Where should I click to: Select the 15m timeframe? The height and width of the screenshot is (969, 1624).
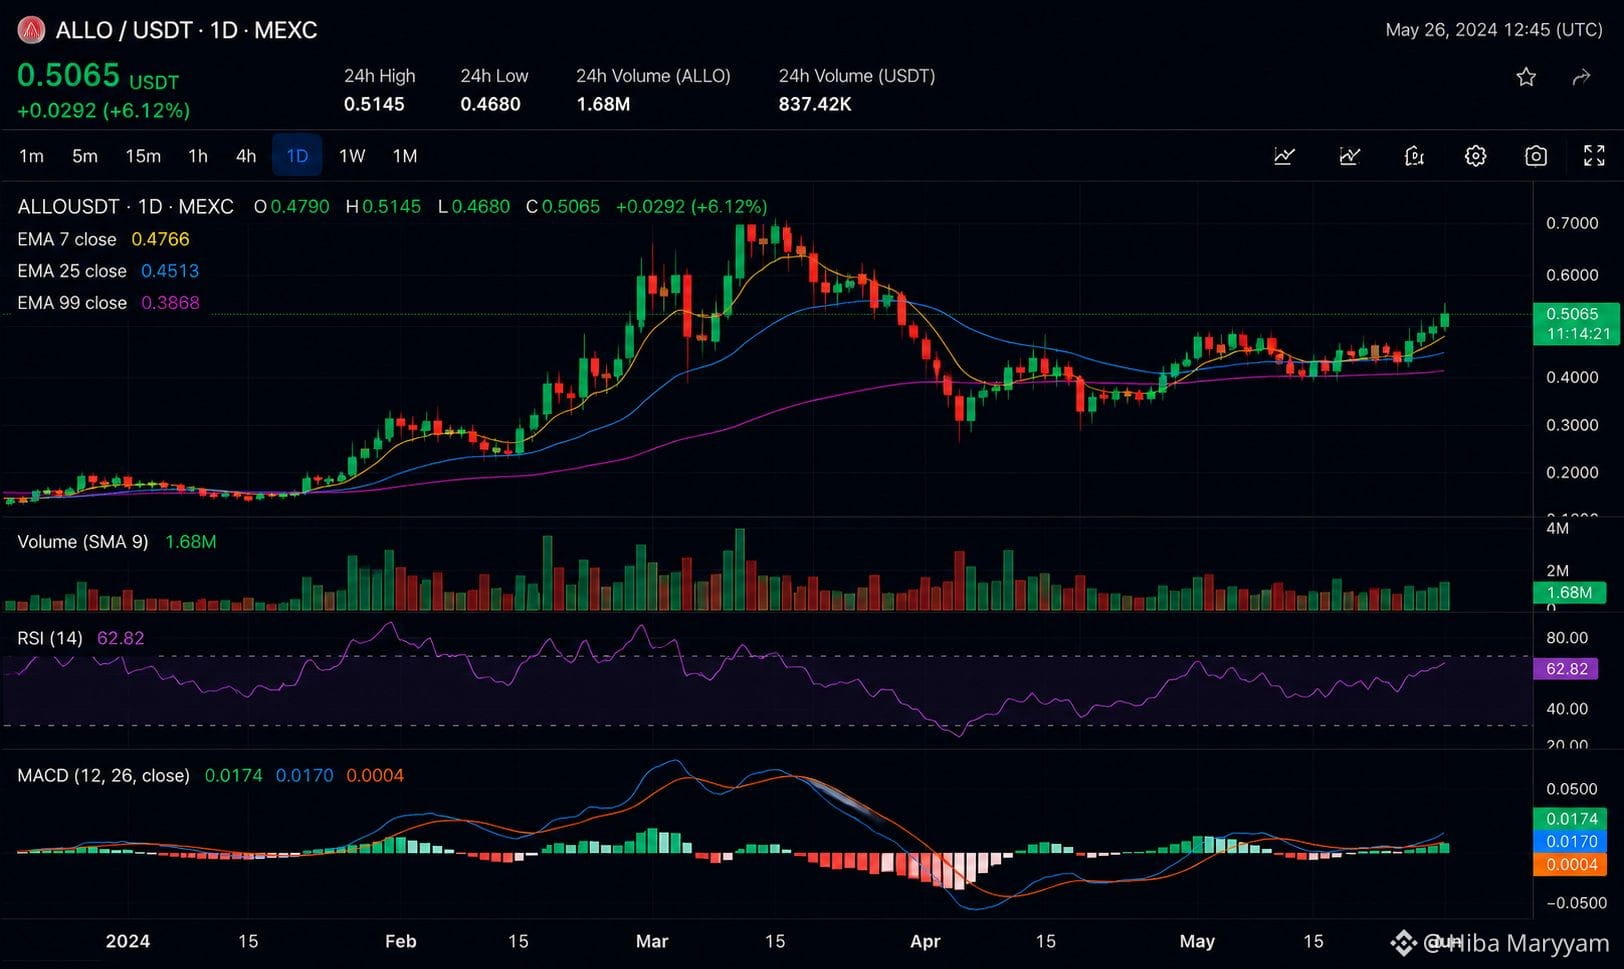click(143, 156)
